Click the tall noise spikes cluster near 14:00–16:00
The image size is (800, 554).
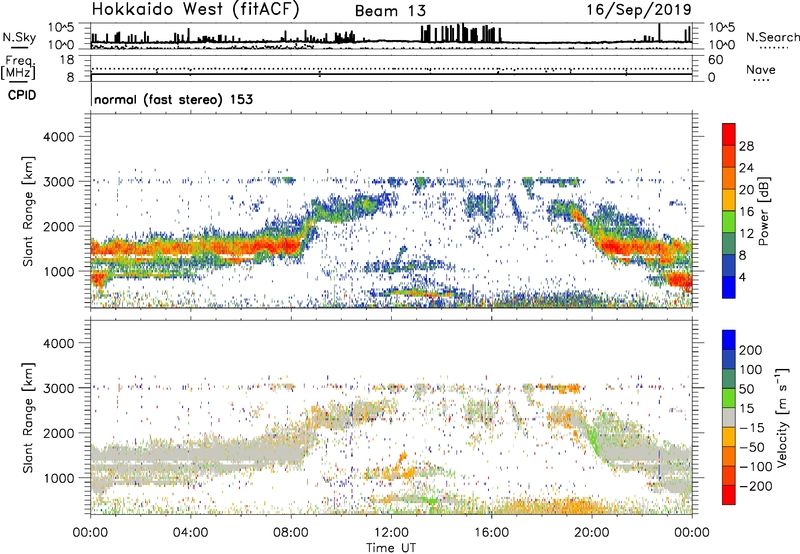pos(461,33)
